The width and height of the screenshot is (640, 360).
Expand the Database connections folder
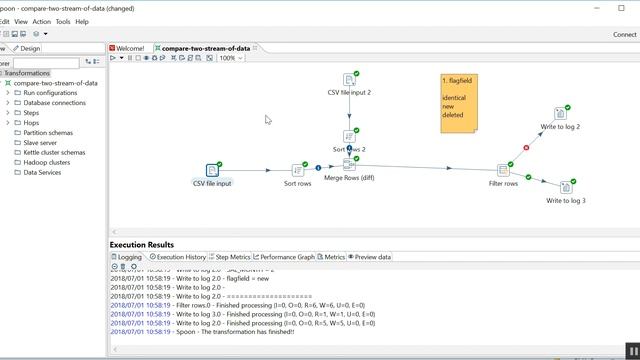tap(8, 103)
